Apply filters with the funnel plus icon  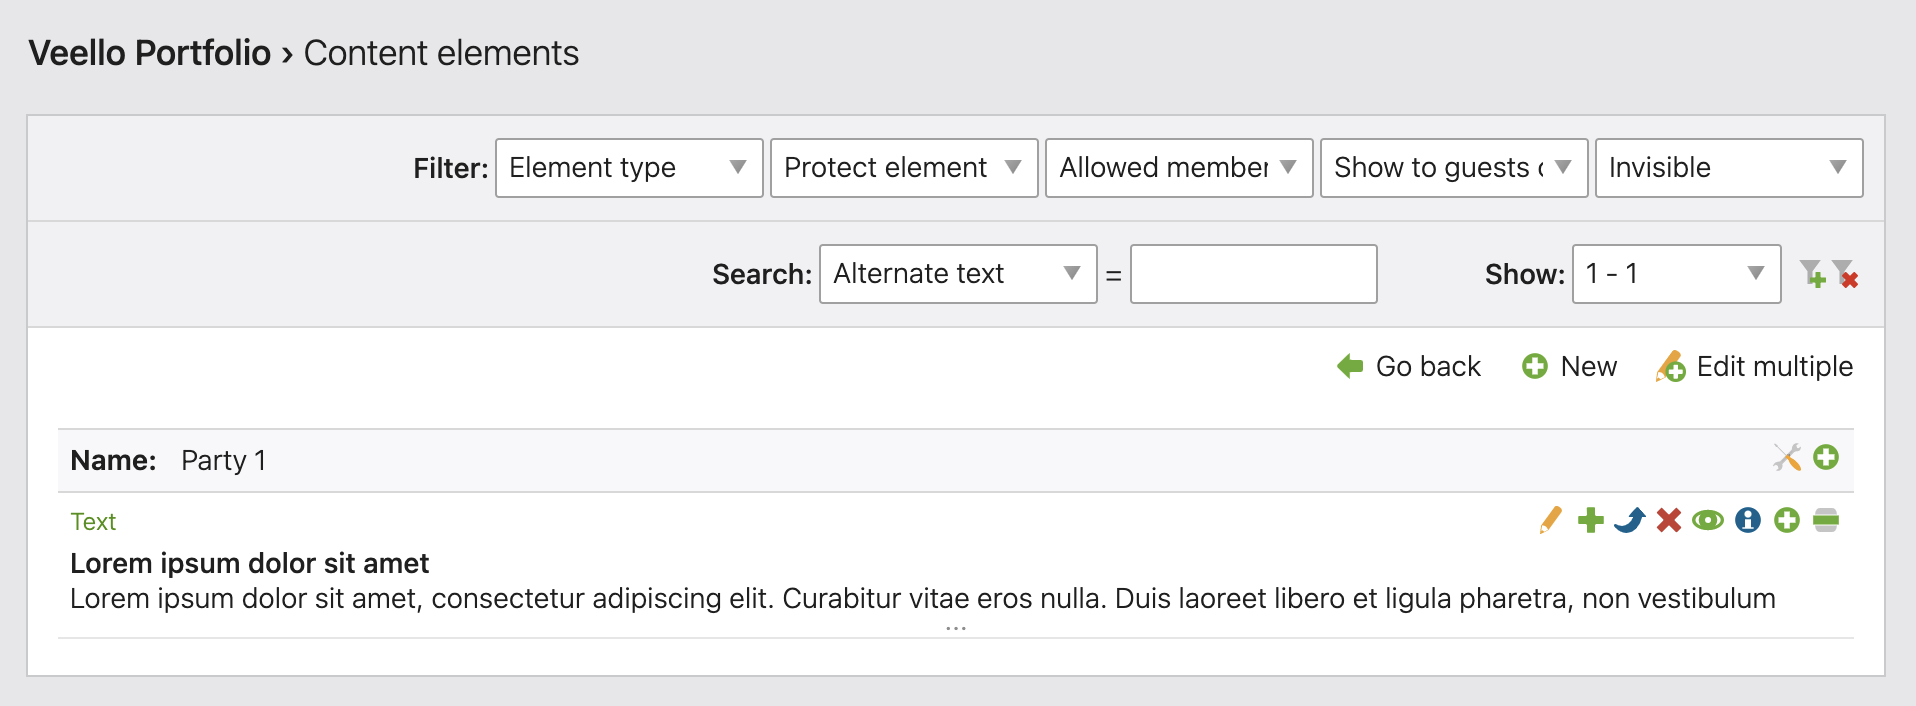point(1812,274)
